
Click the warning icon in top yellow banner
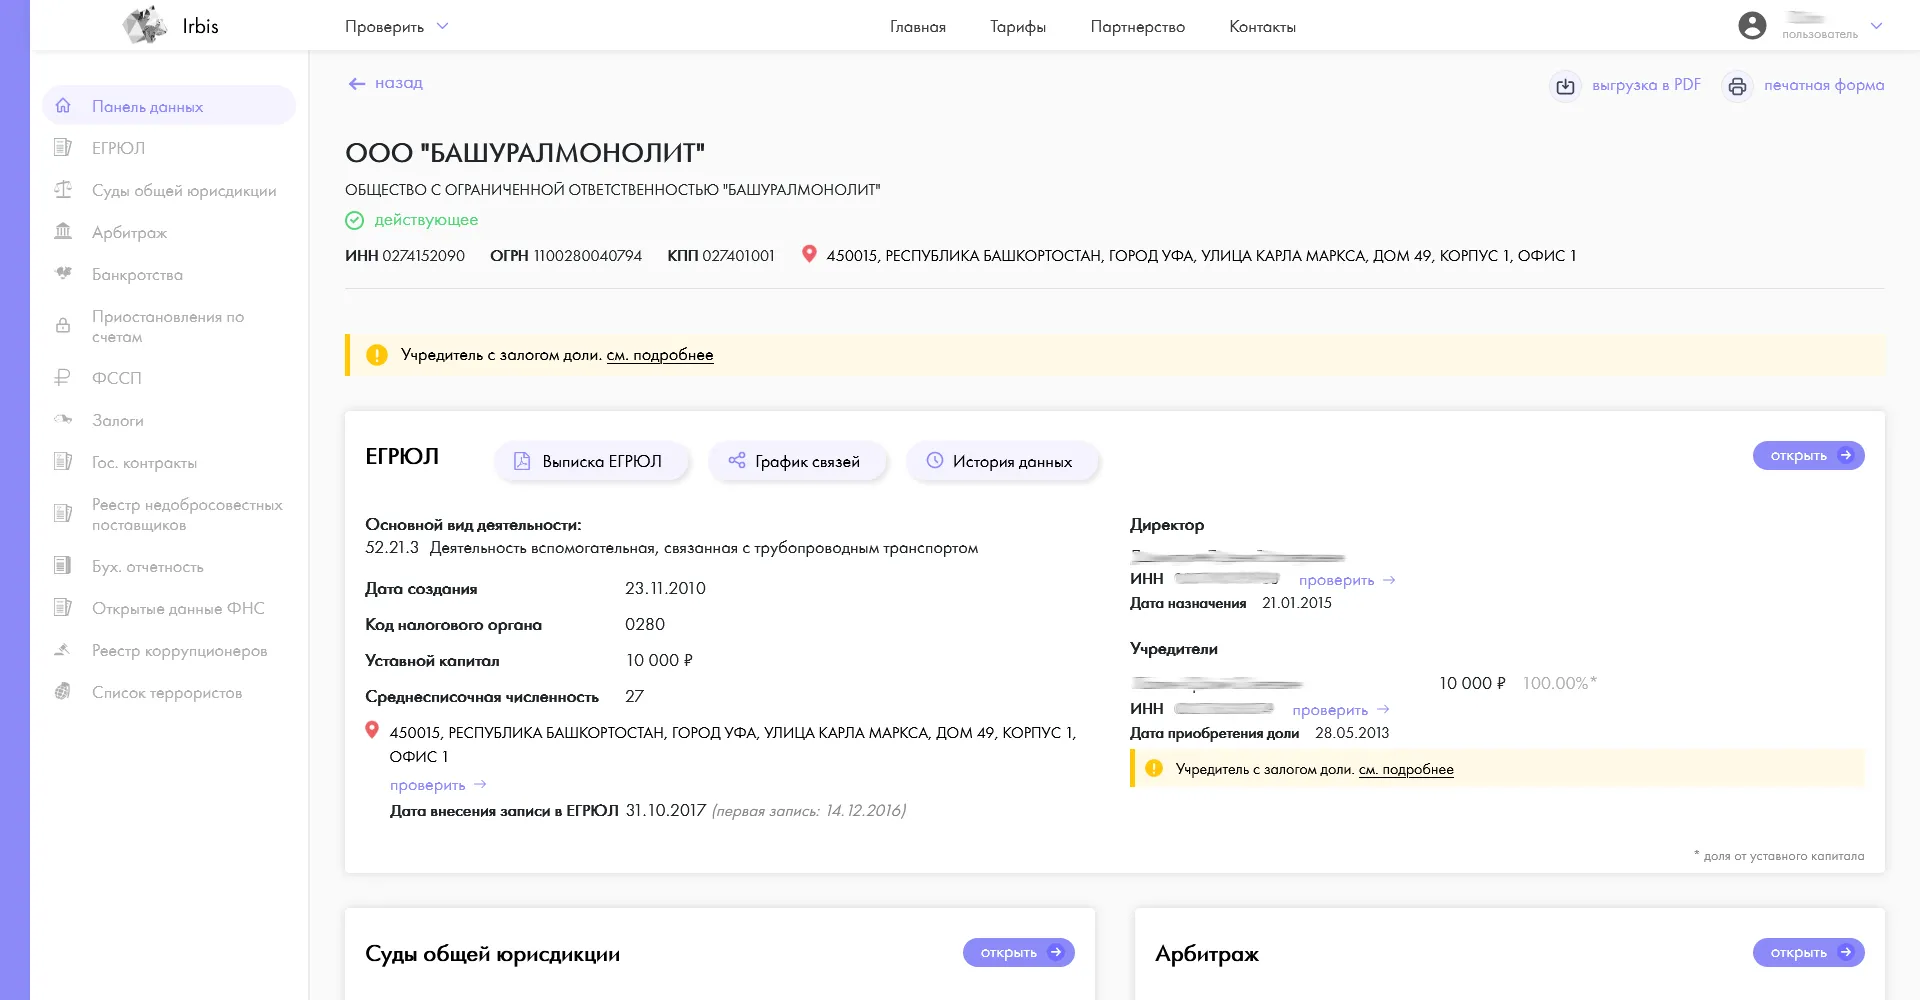[376, 354]
